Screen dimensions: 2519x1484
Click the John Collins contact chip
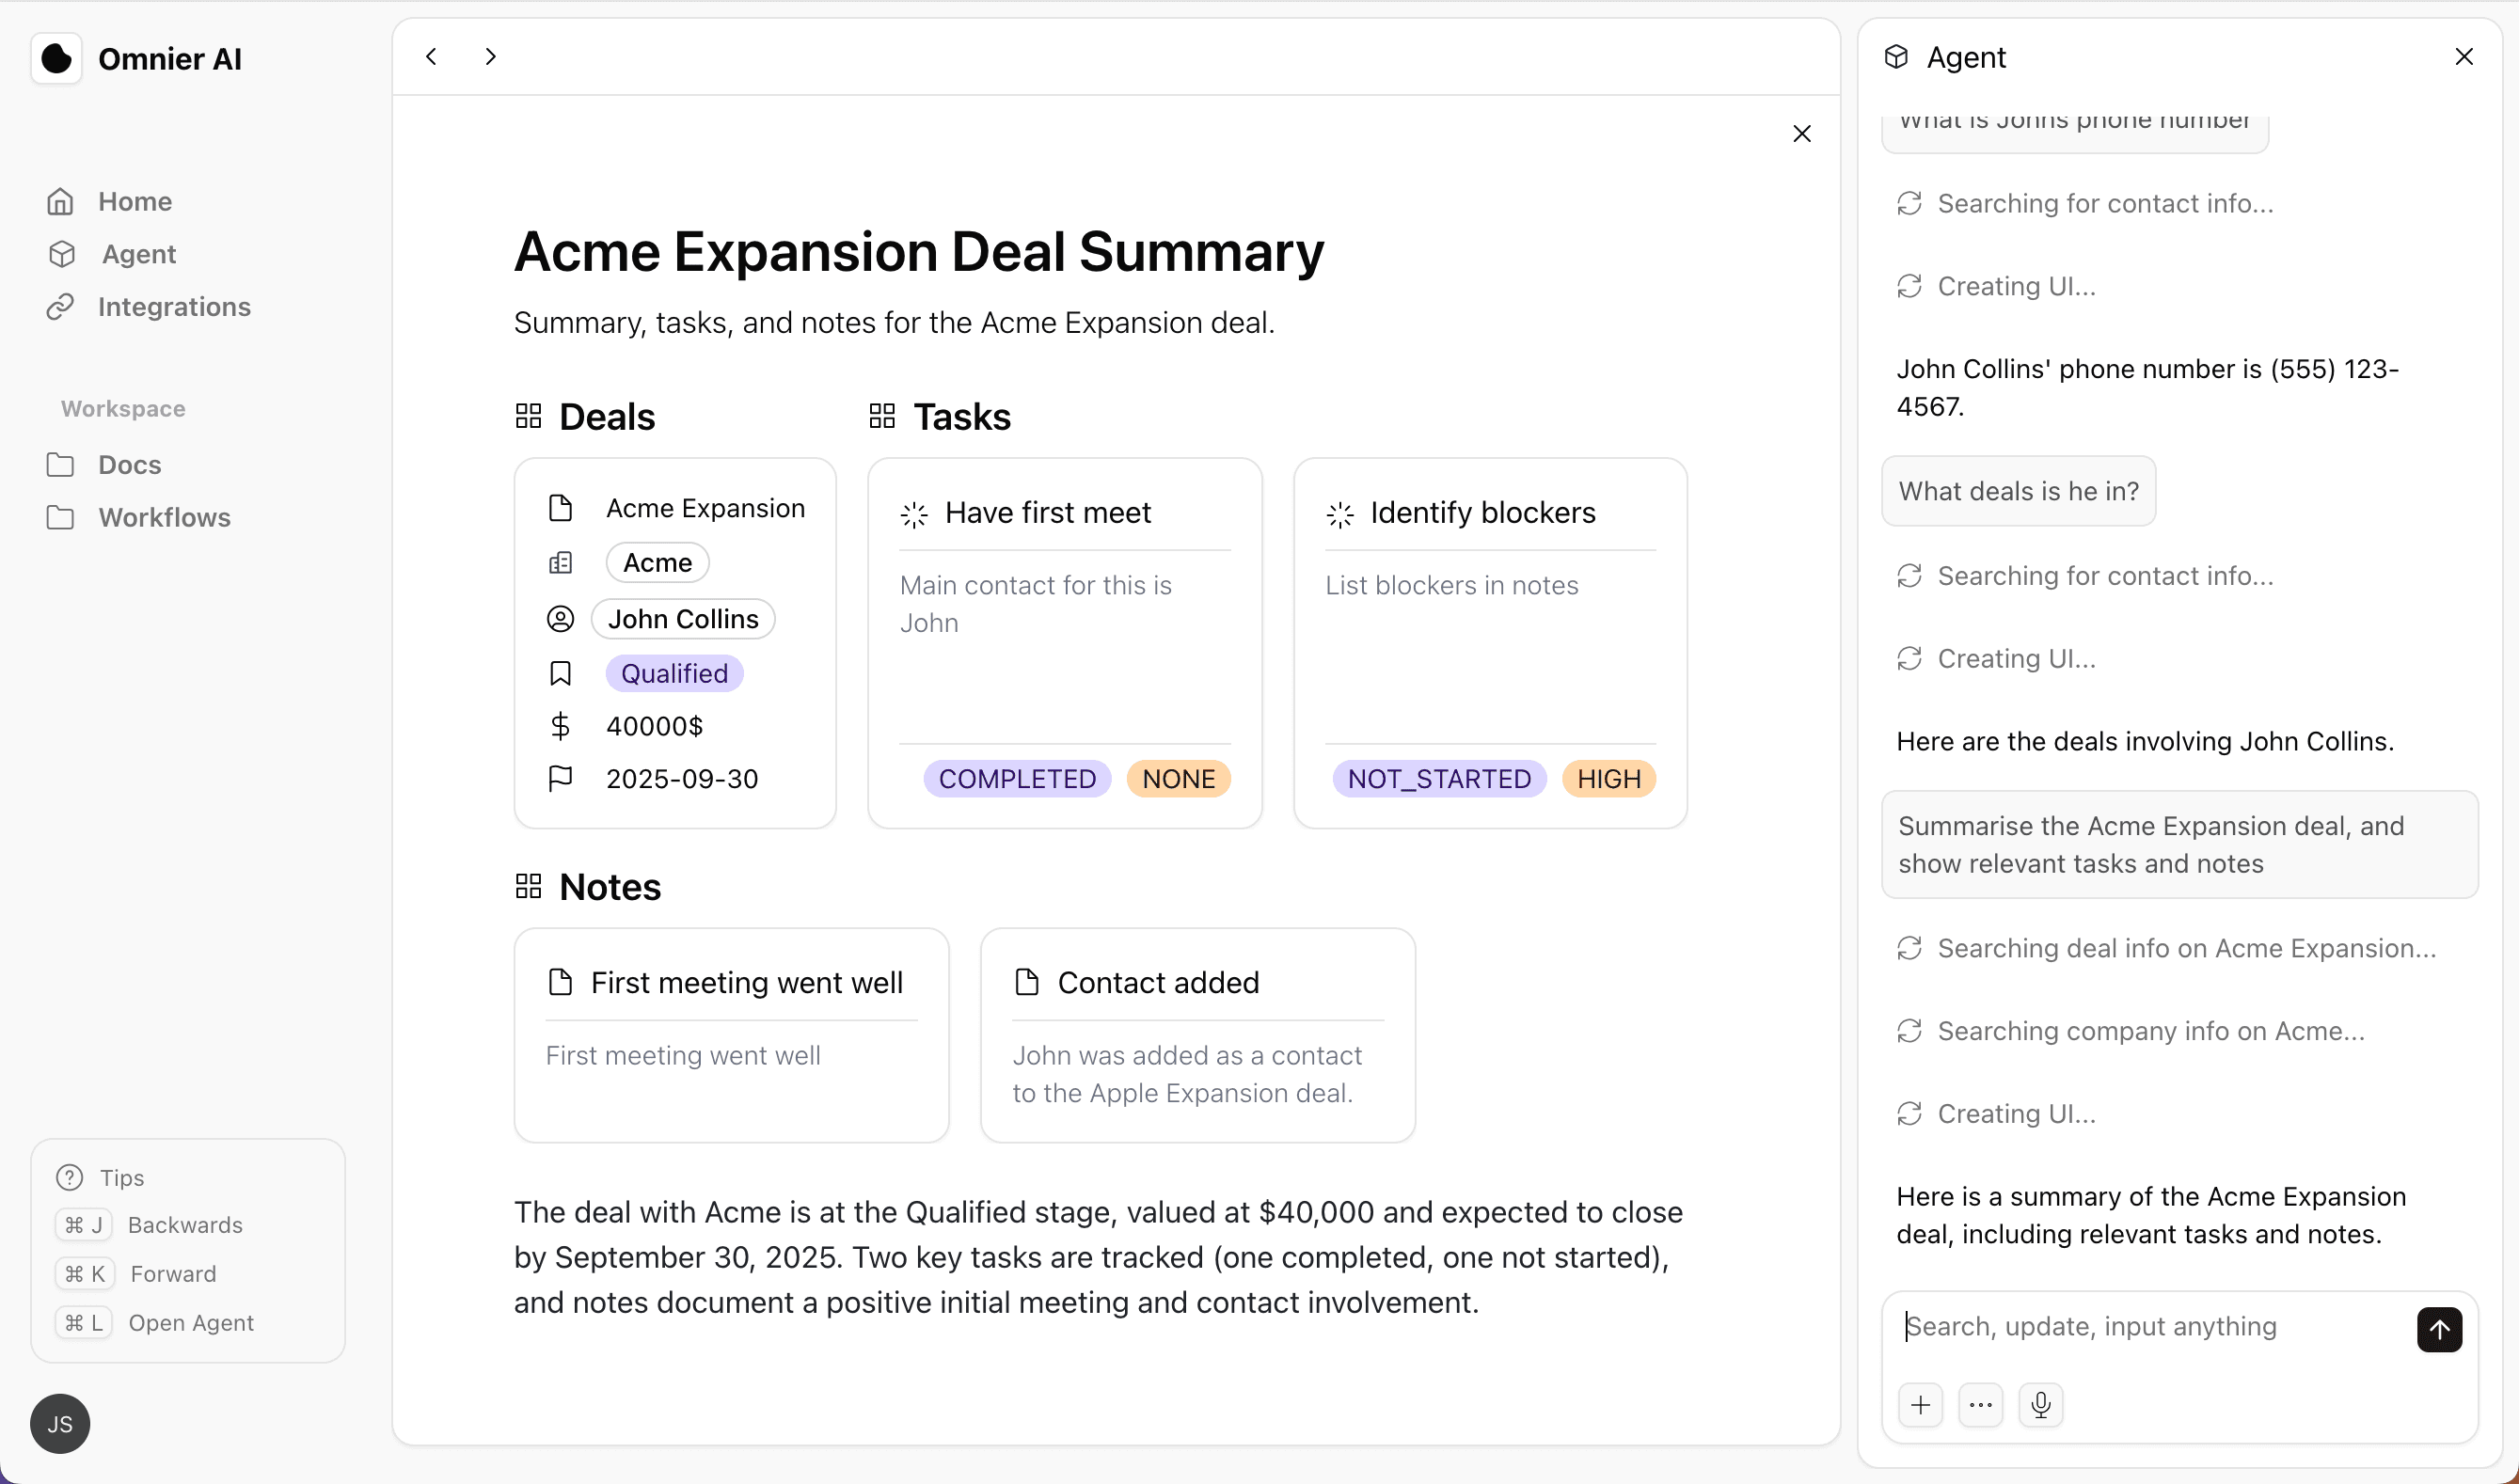tap(683, 619)
